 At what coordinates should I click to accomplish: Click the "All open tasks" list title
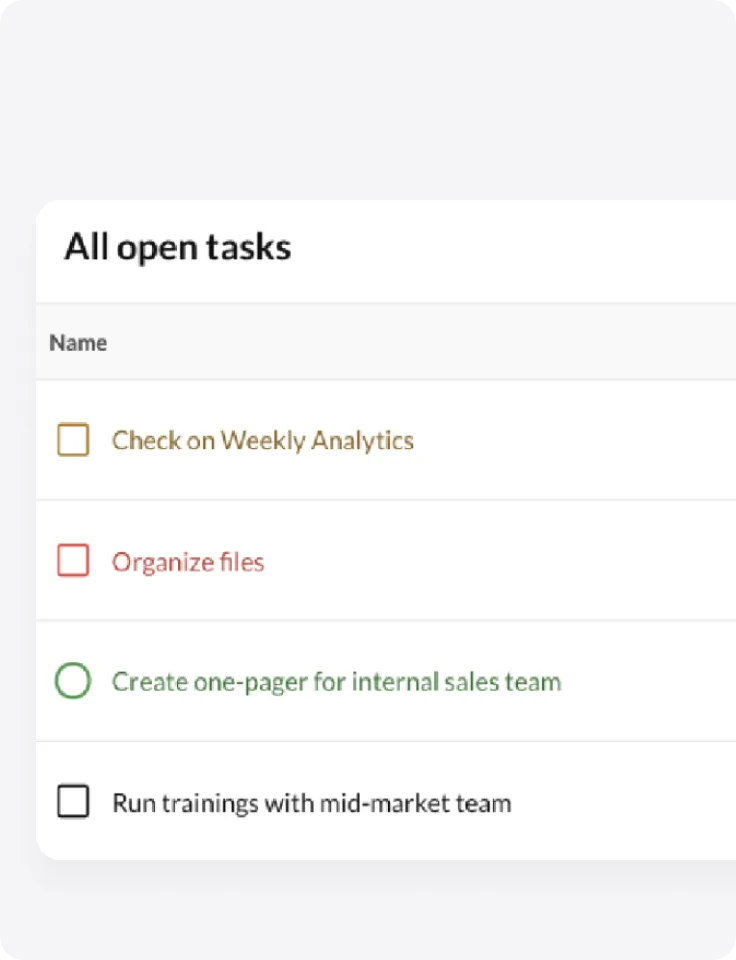pyautogui.click(x=178, y=247)
